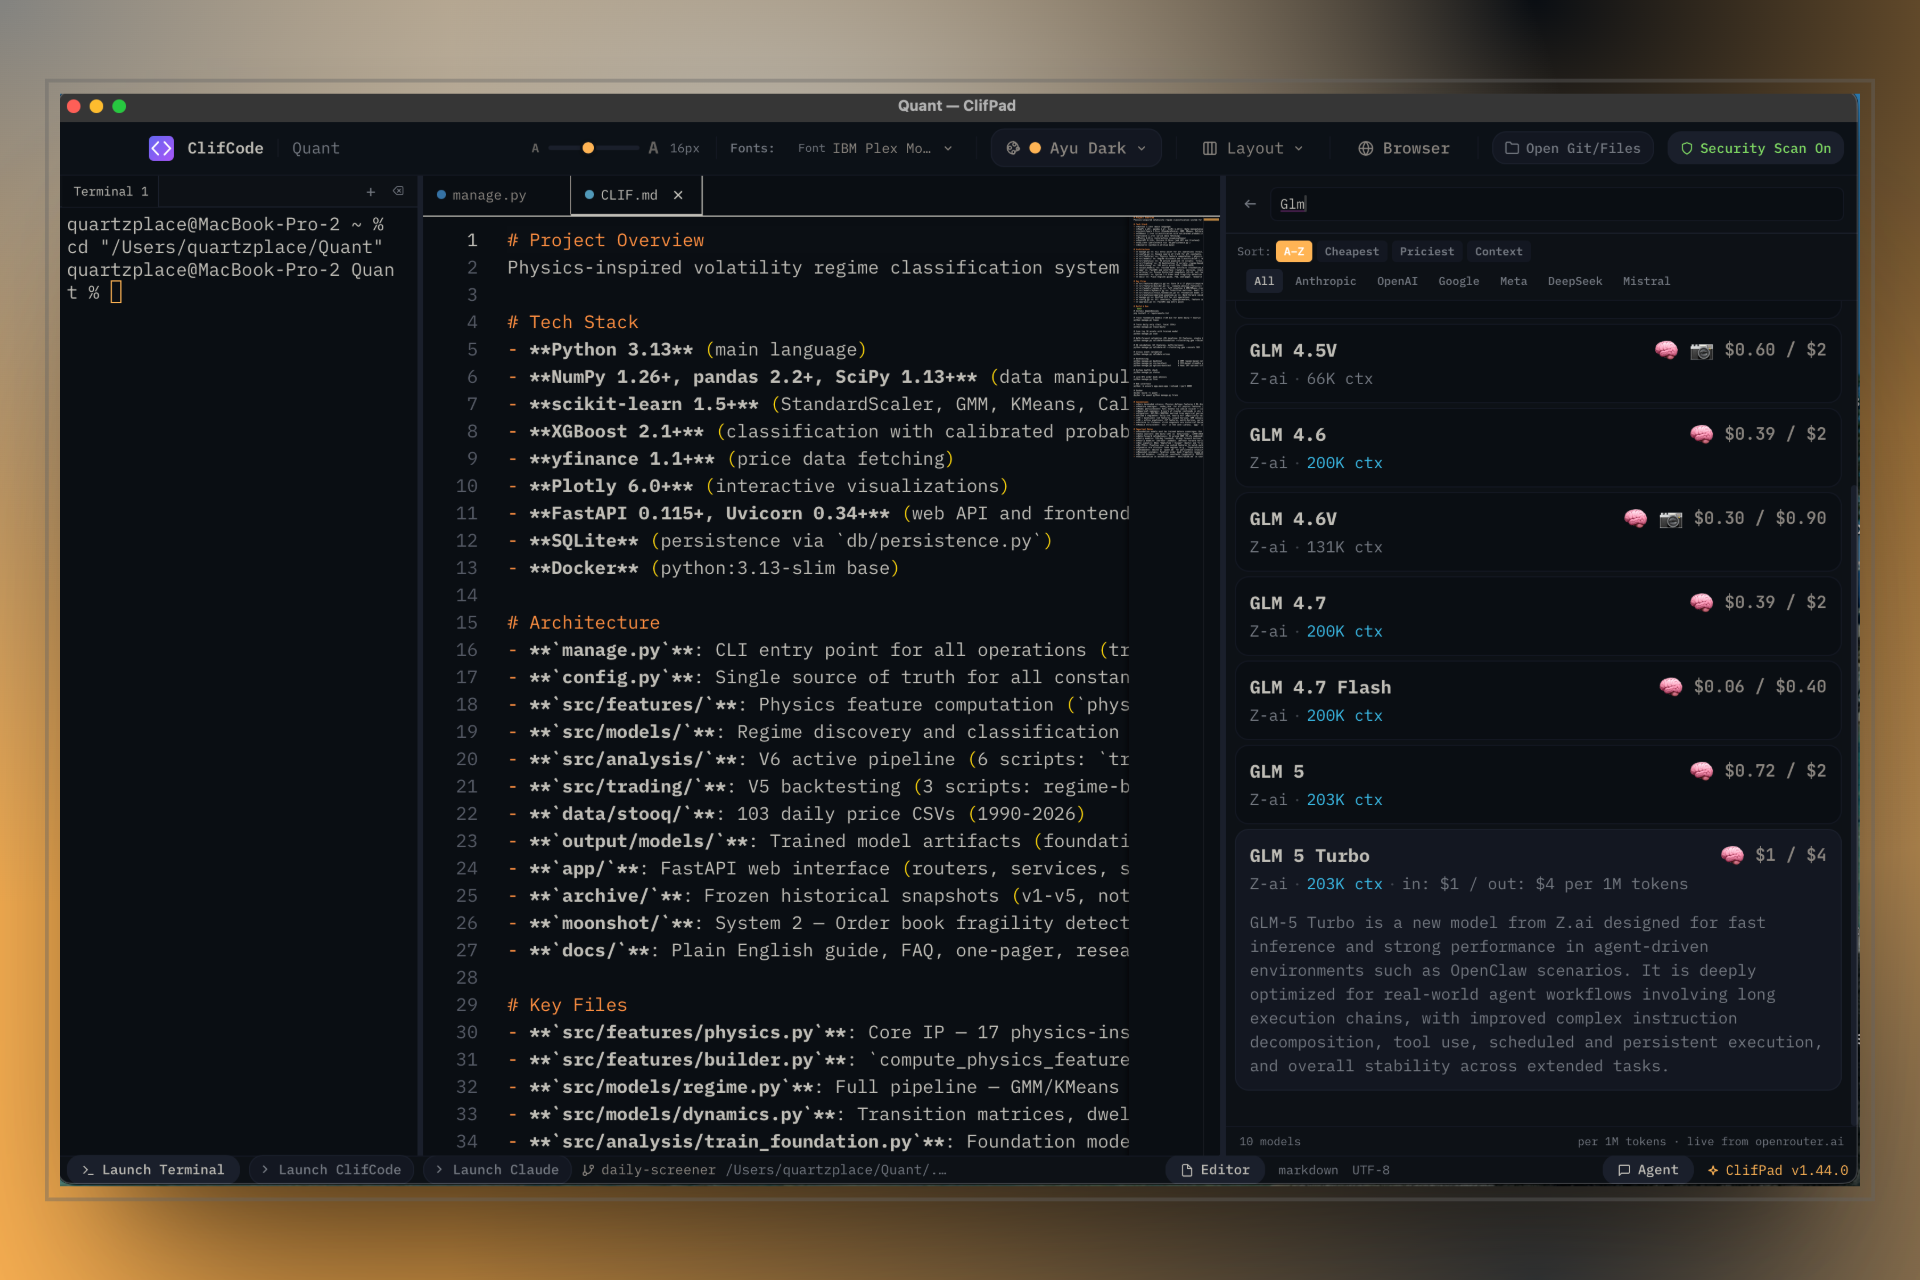
Task: Click the palette icon in theme selector
Action: click(1013, 148)
